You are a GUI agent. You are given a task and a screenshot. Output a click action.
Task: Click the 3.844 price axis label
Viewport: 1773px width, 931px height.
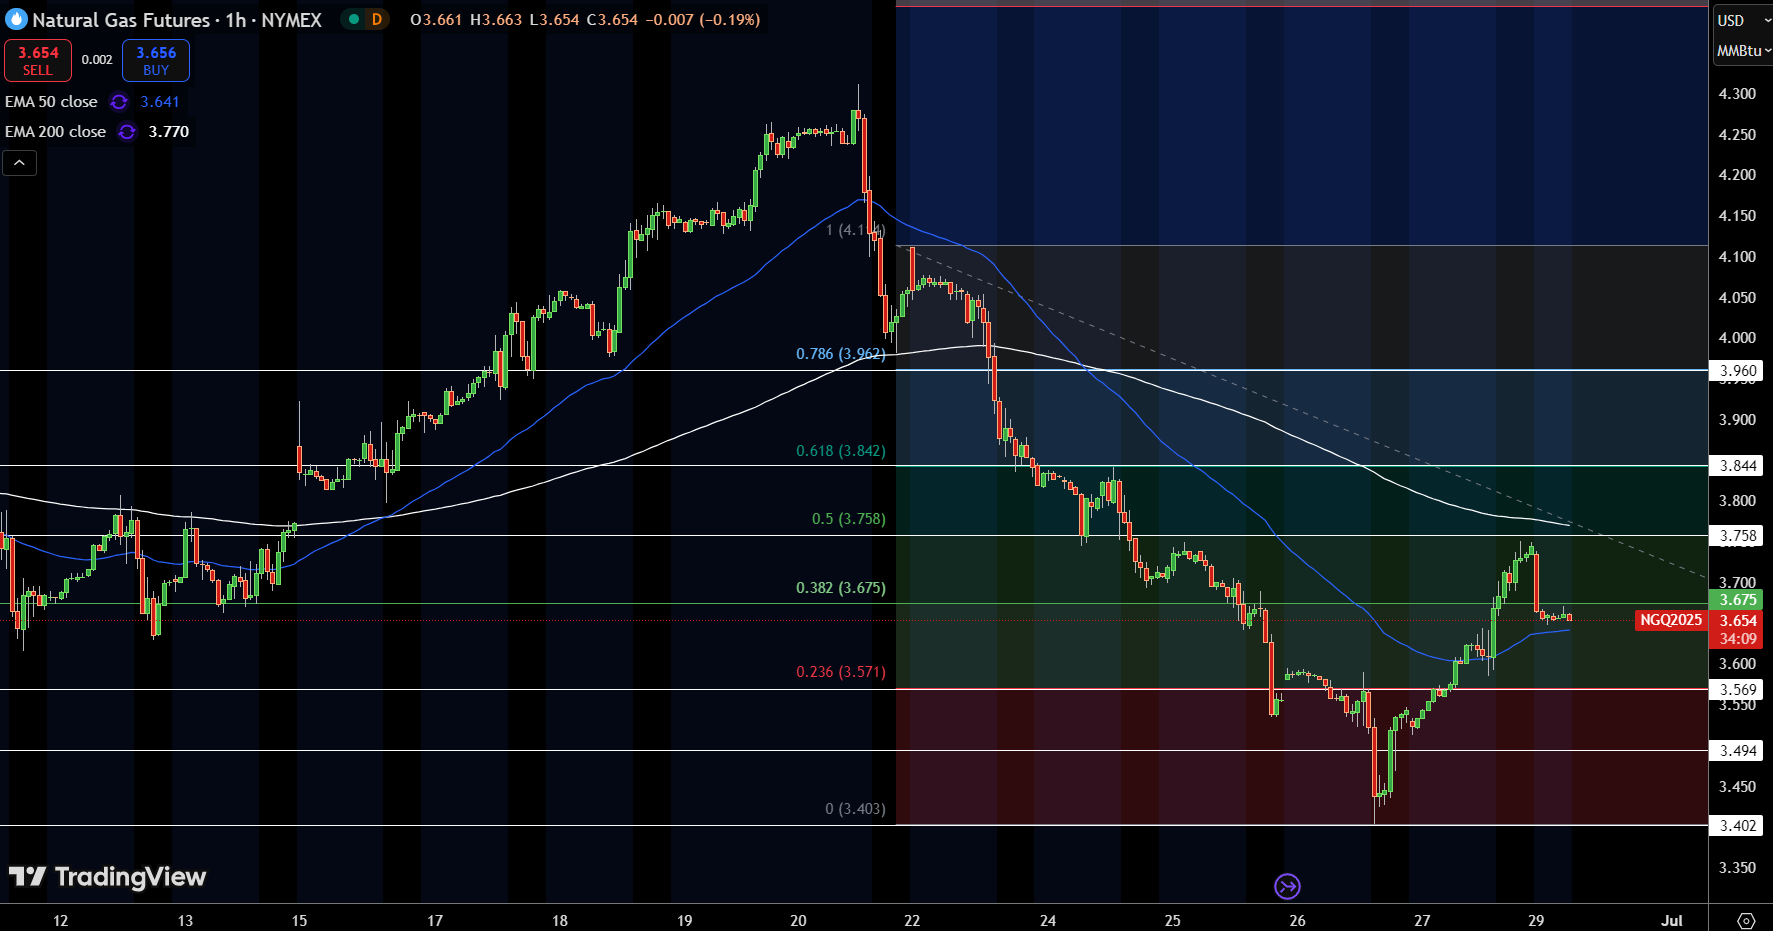pyautogui.click(x=1737, y=466)
